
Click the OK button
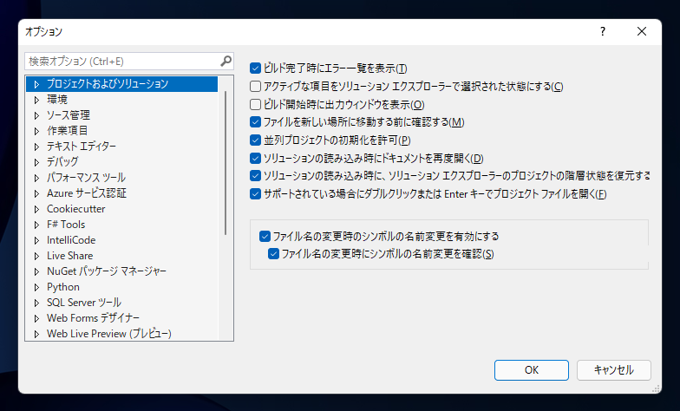[531, 370]
